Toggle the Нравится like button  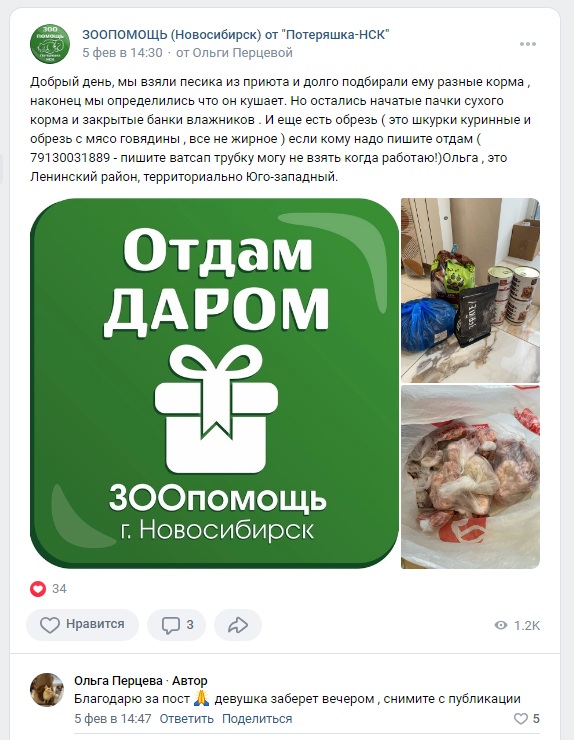pos(83,625)
